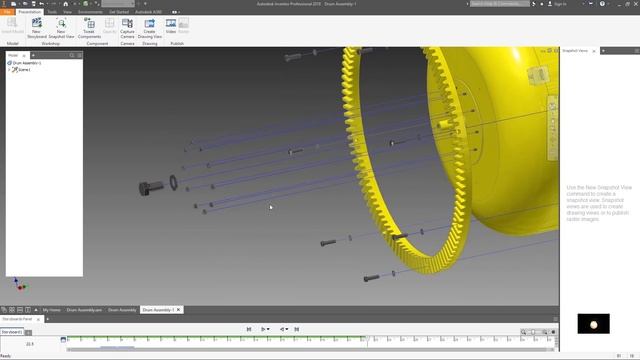Click the Undo arrow in quick access toolbar
The image size is (640, 360).
41,4
